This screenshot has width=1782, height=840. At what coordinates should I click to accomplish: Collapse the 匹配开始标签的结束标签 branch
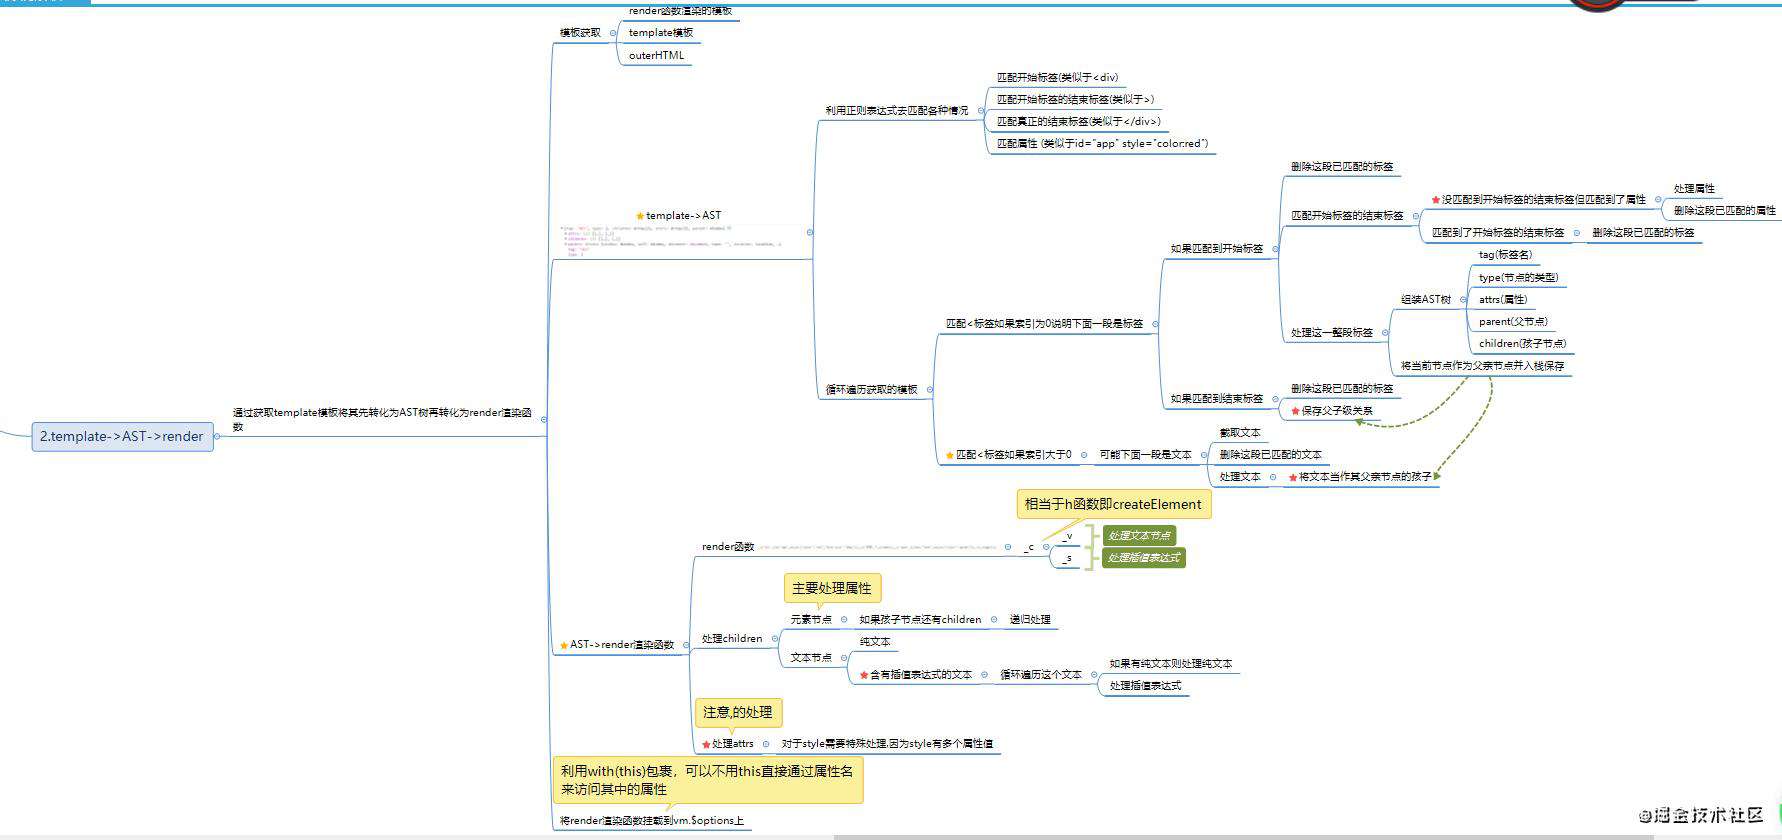1416,216
